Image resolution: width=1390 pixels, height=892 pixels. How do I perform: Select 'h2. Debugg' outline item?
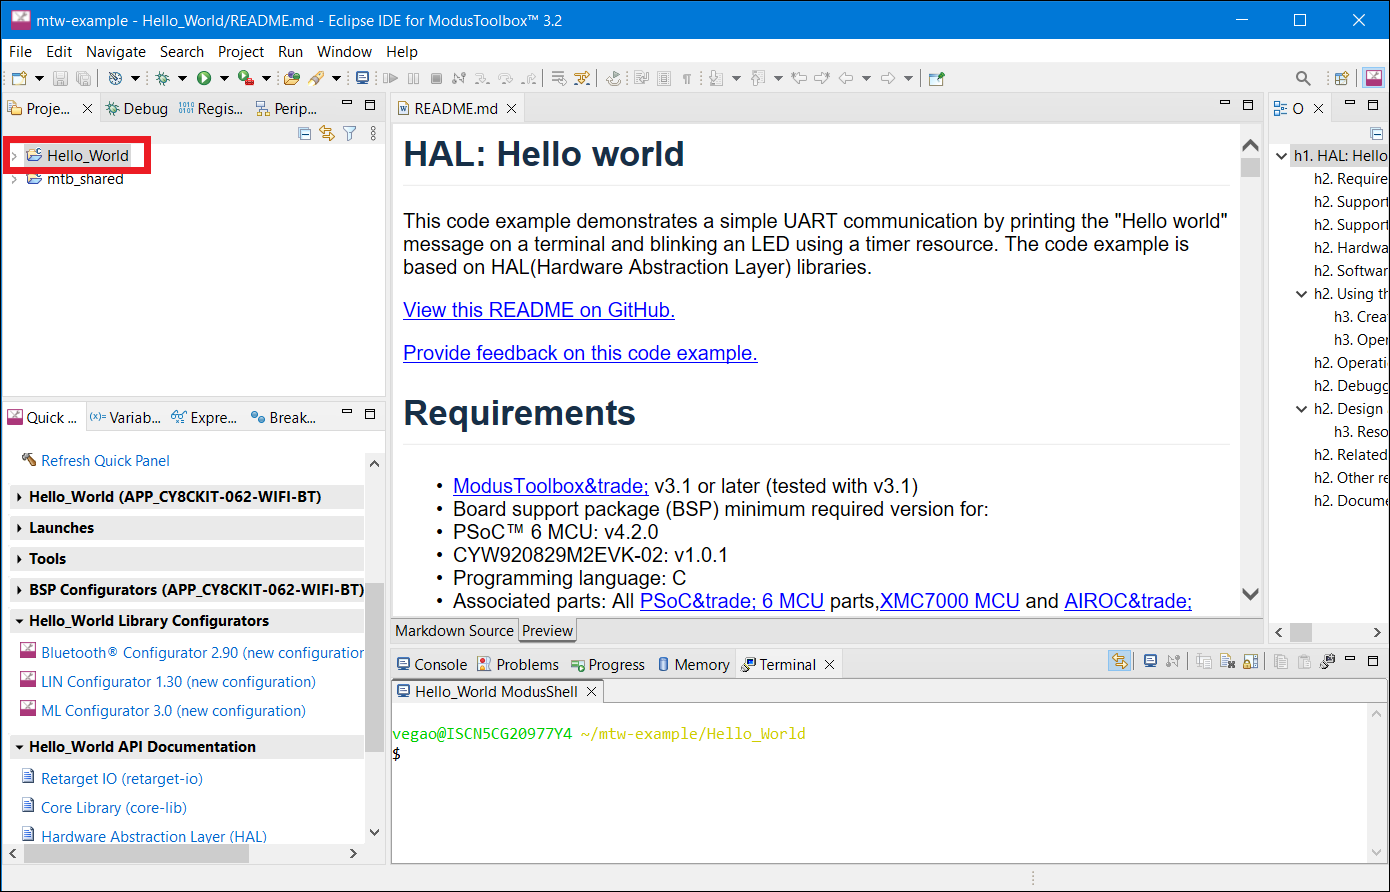click(x=1351, y=385)
